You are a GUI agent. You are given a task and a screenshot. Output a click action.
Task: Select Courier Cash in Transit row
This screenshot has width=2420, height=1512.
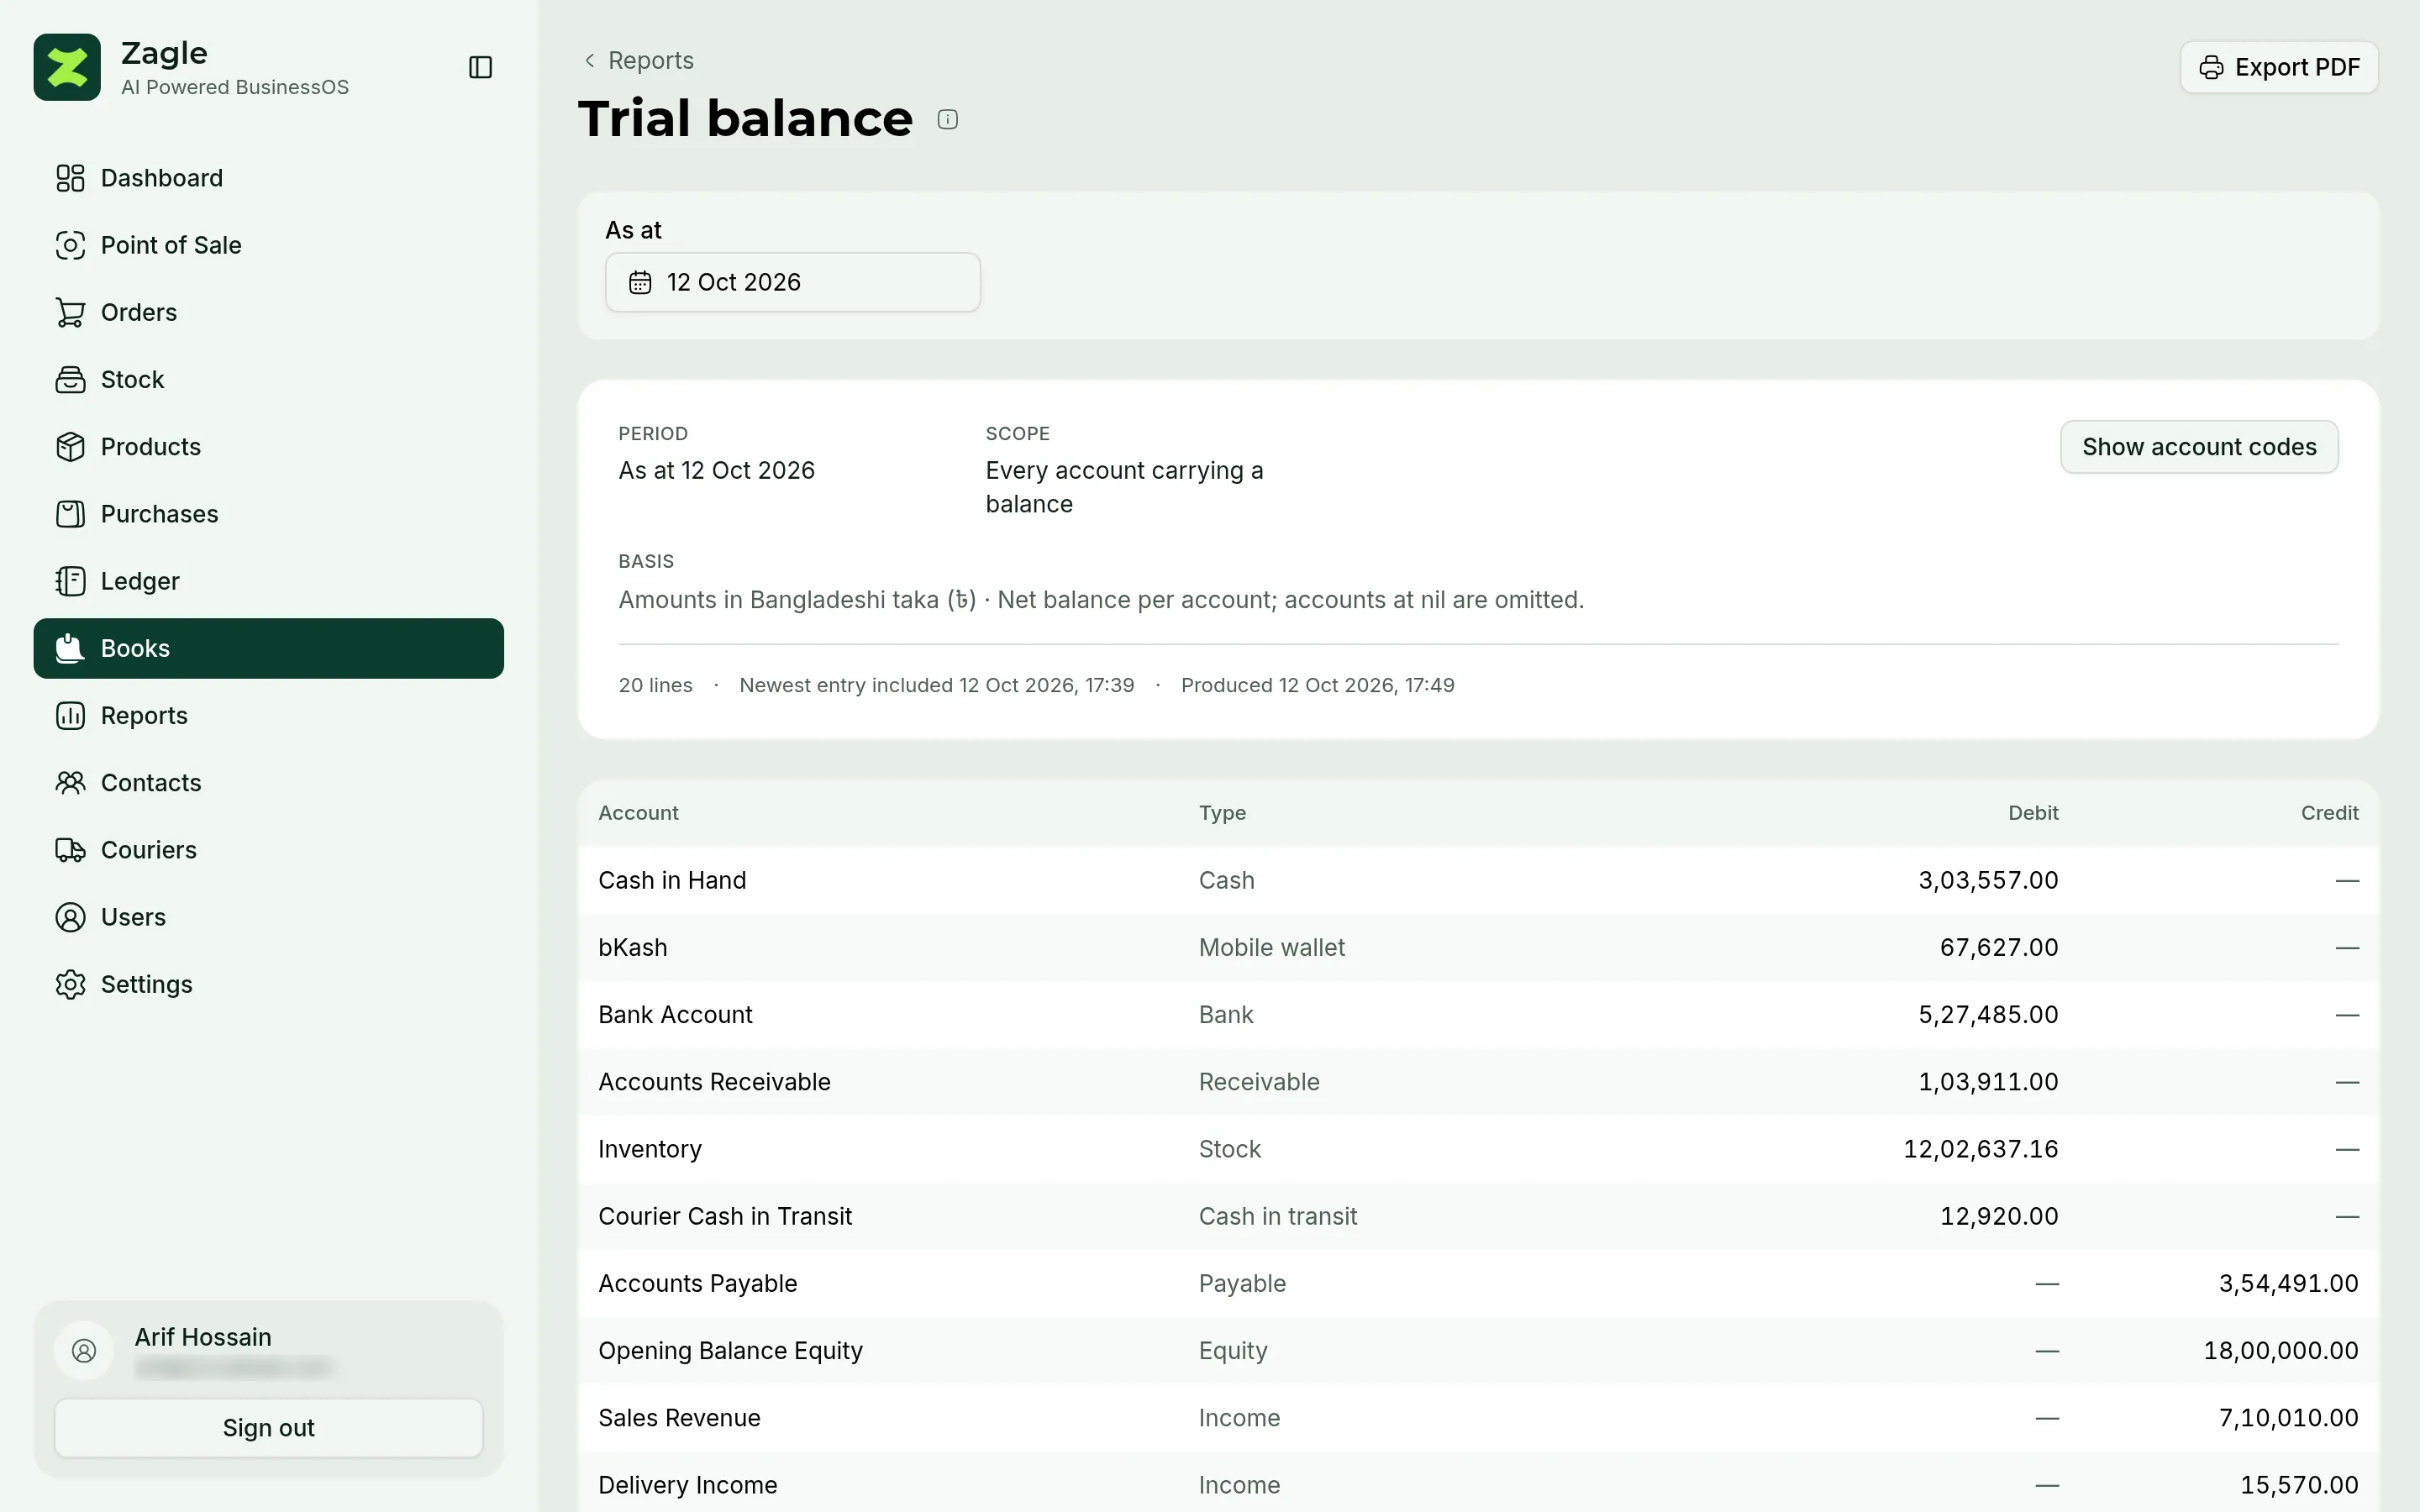(1478, 1216)
